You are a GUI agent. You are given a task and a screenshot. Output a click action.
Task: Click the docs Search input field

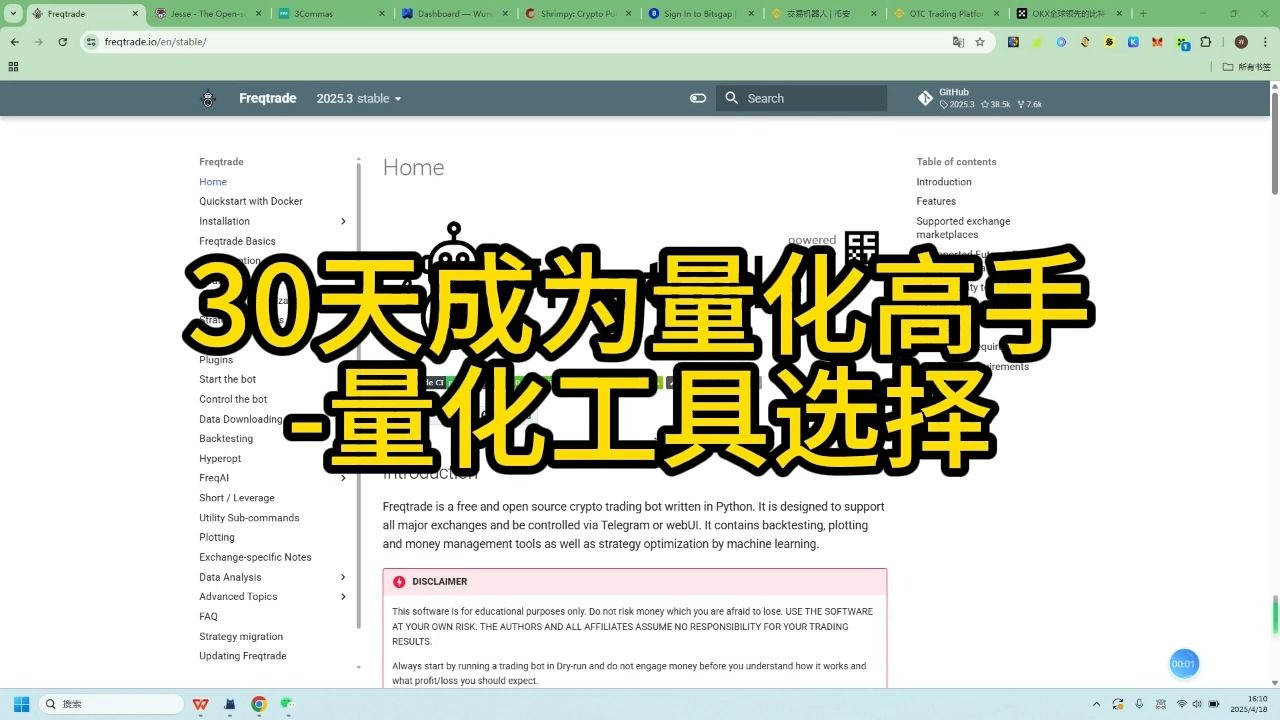pyautogui.click(x=801, y=98)
